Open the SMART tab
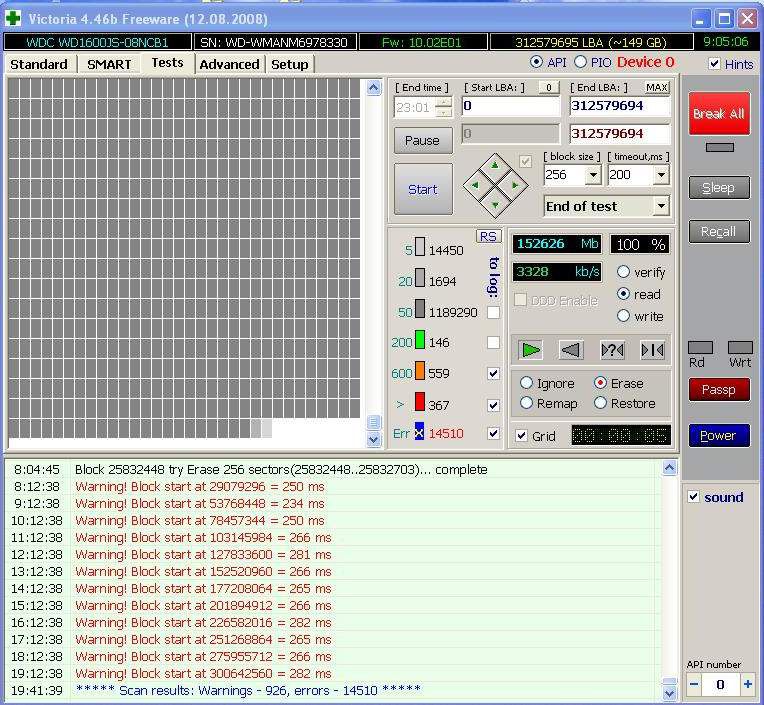 [109, 64]
